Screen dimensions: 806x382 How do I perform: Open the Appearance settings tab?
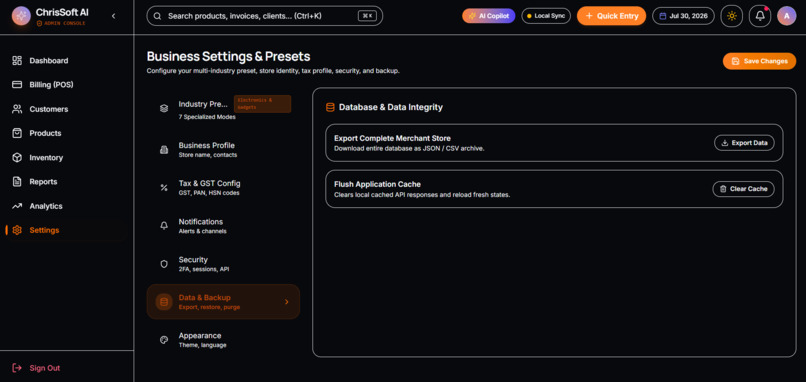click(x=223, y=340)
